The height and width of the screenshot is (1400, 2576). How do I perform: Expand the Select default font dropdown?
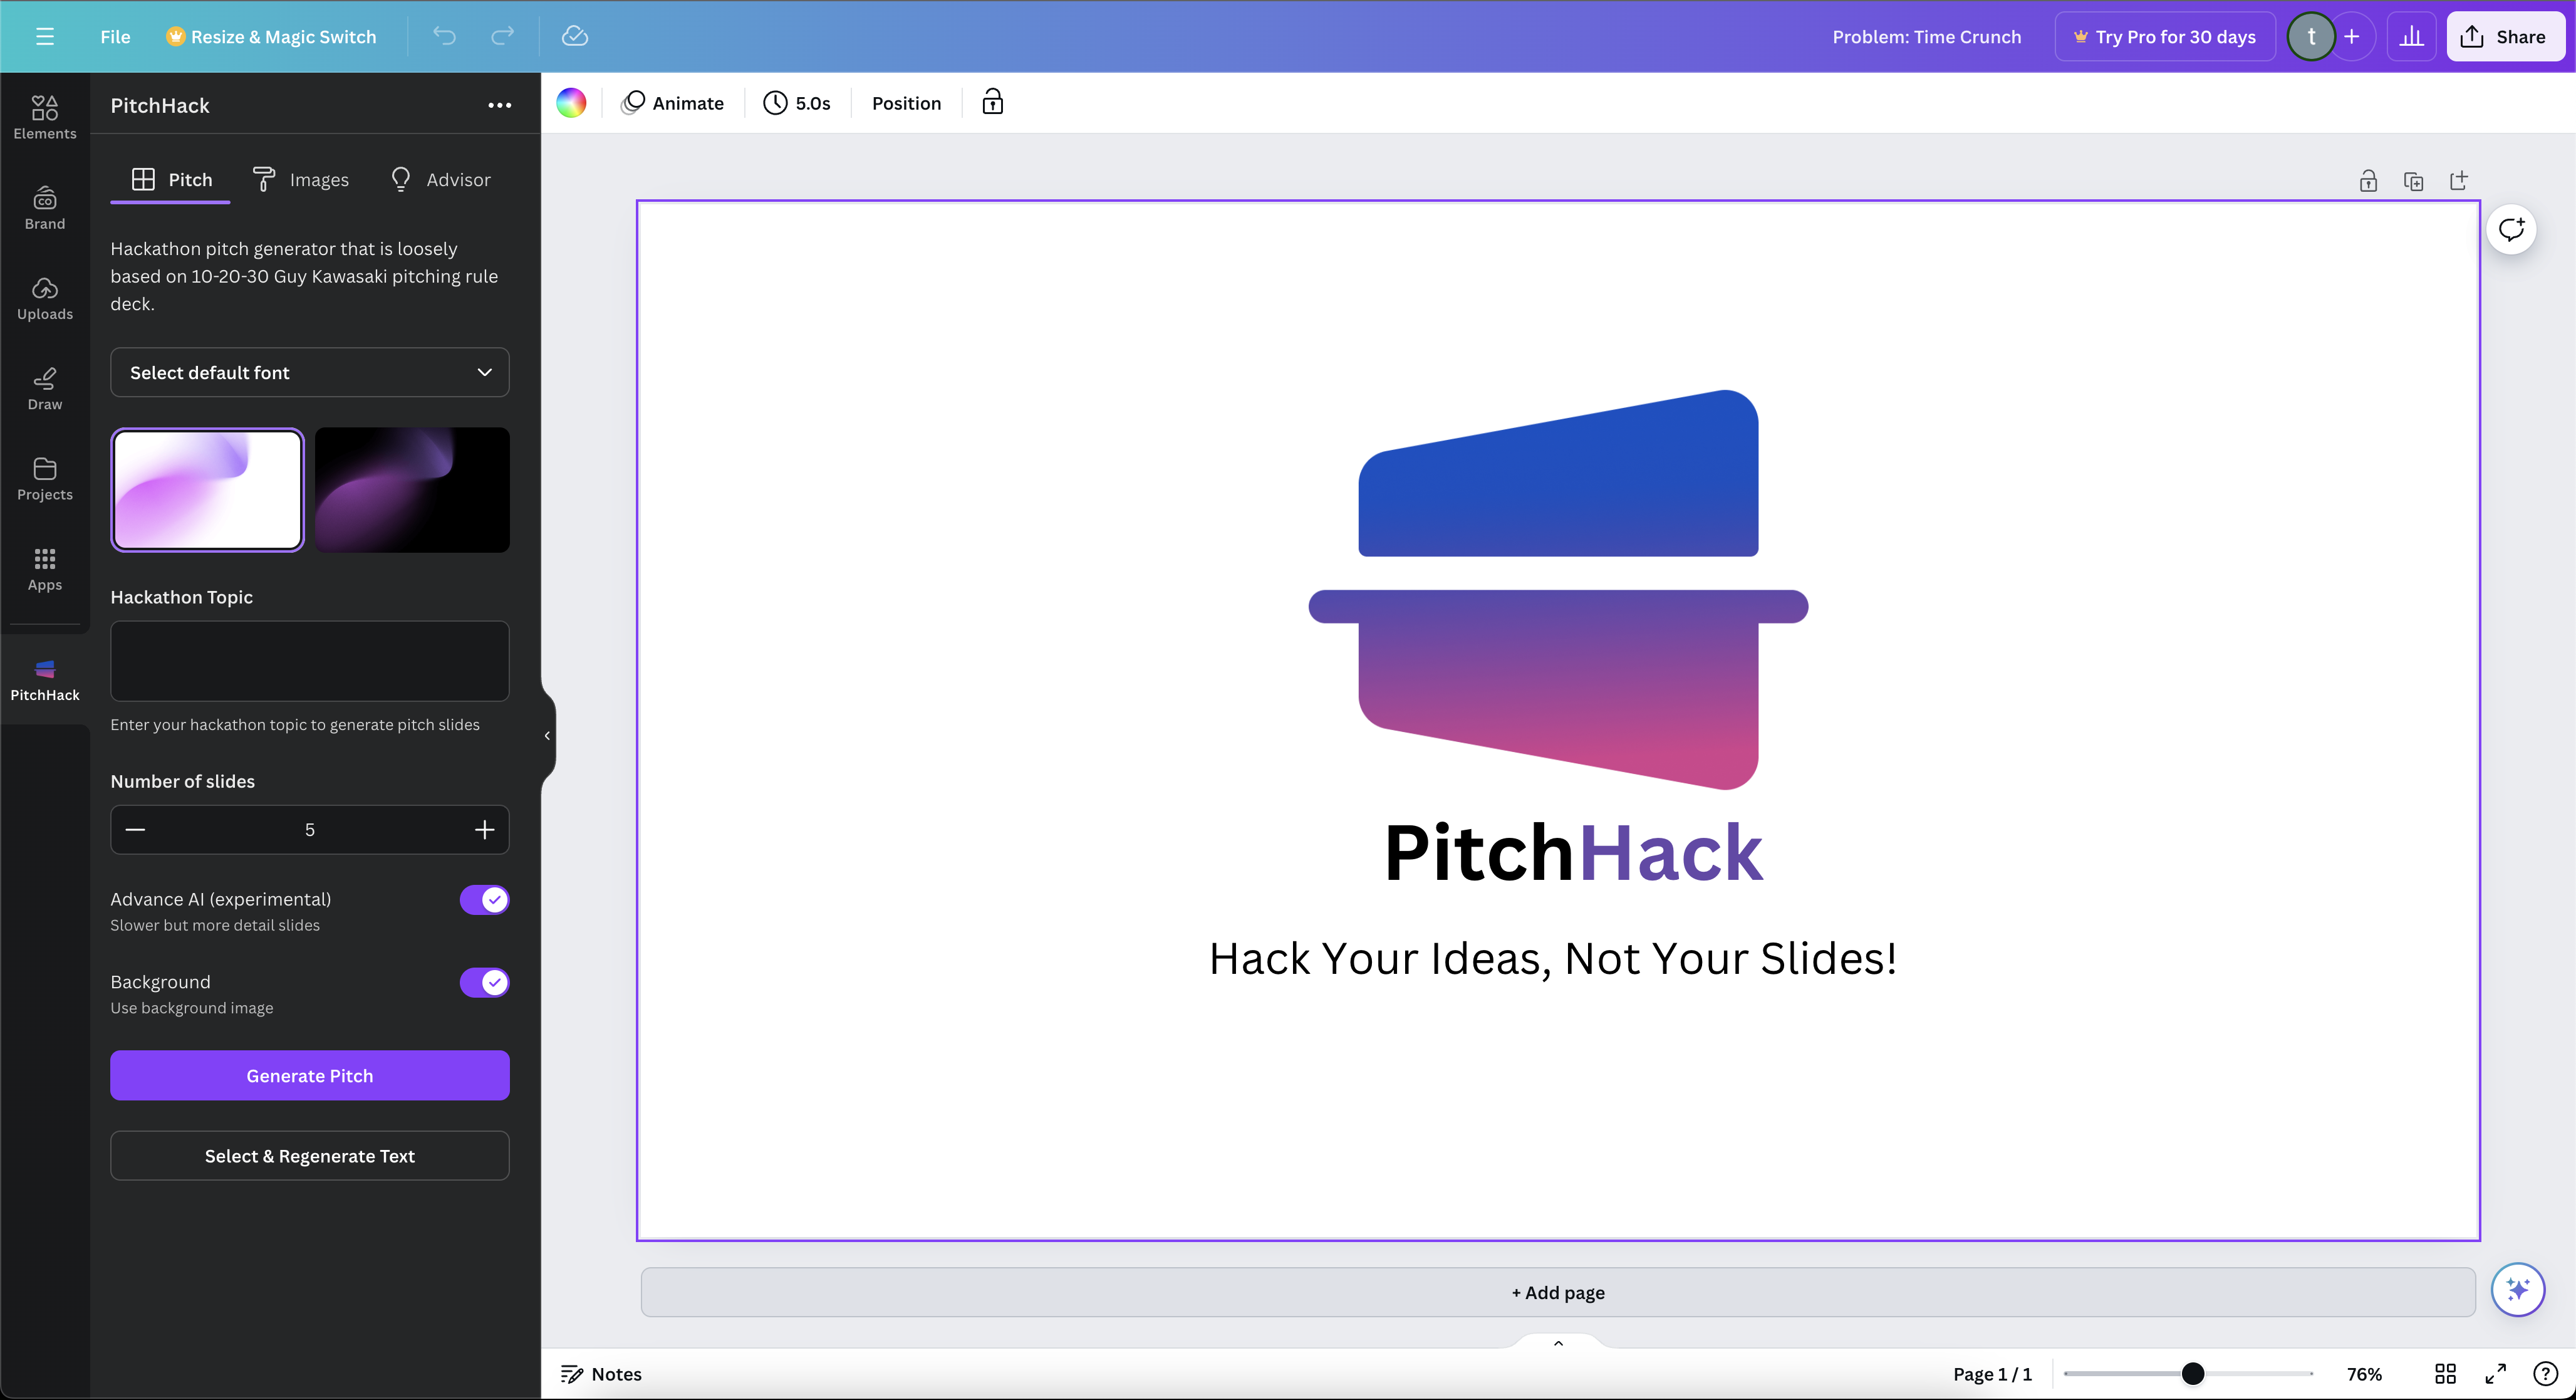pyautogui.click(x=310, y=372)
